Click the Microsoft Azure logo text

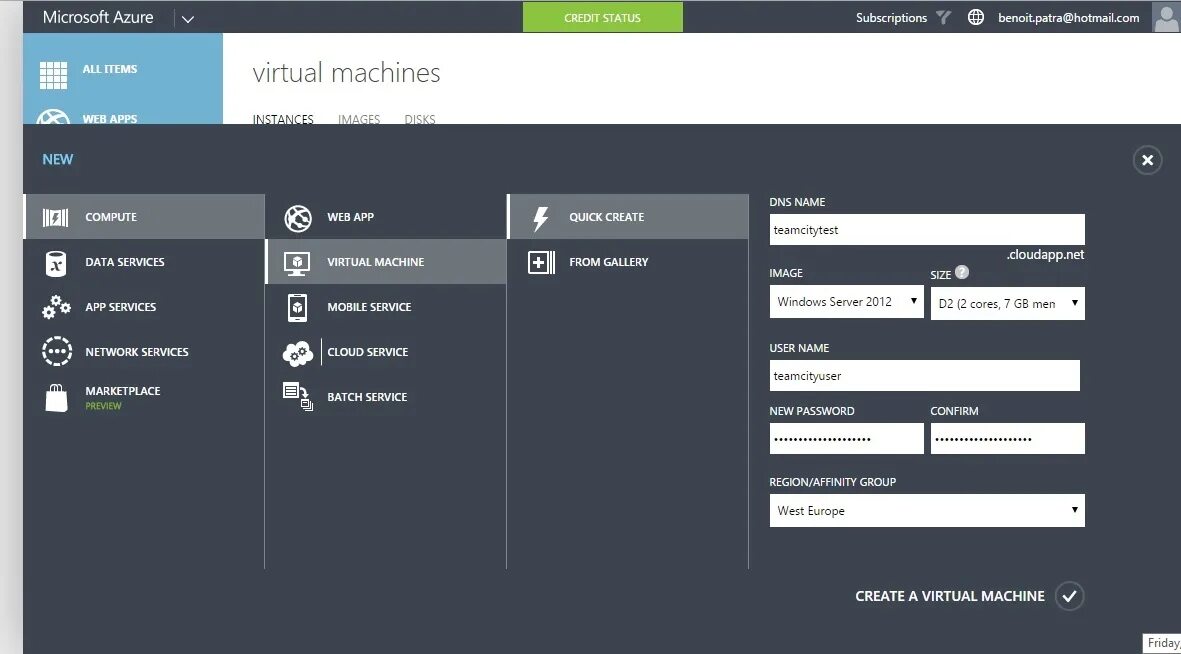tap(98, 17)
